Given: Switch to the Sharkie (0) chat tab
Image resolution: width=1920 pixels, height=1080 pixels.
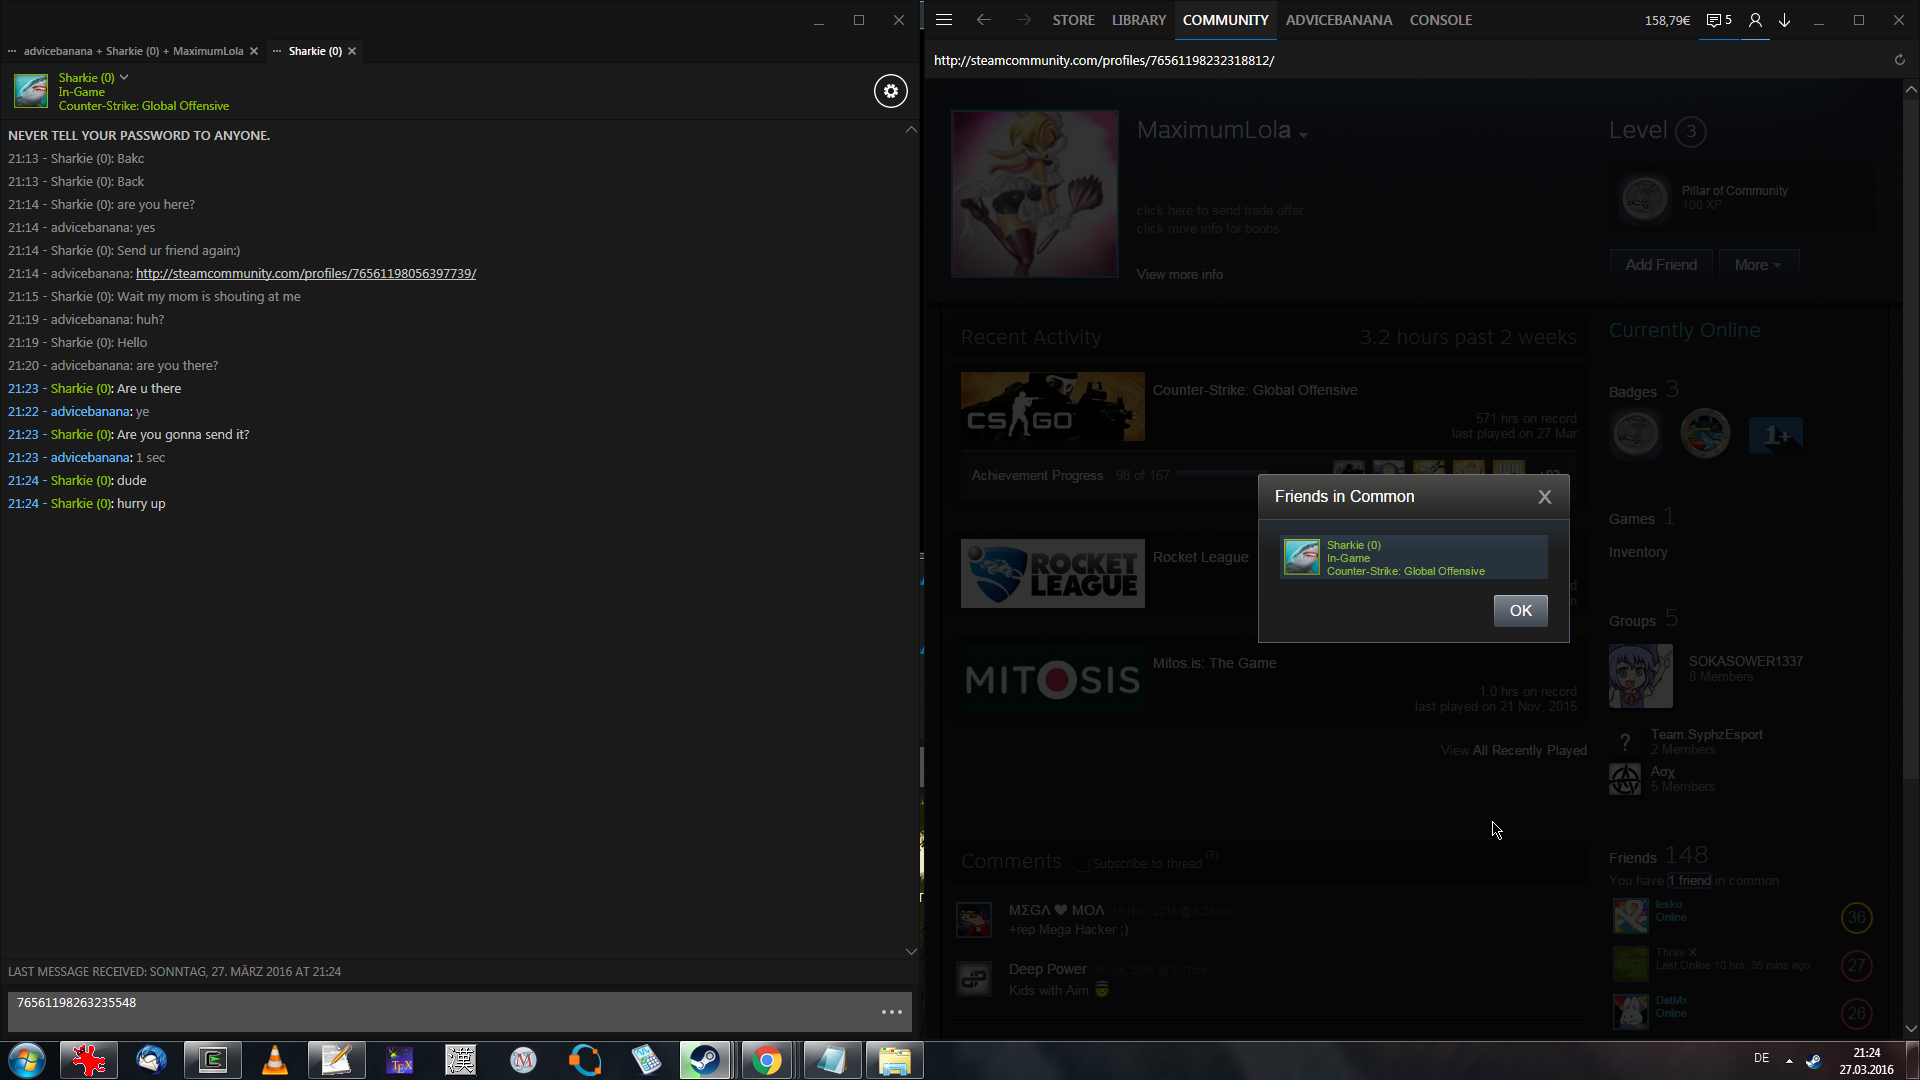Looking at the screenshot, I should tap(314, 51).
